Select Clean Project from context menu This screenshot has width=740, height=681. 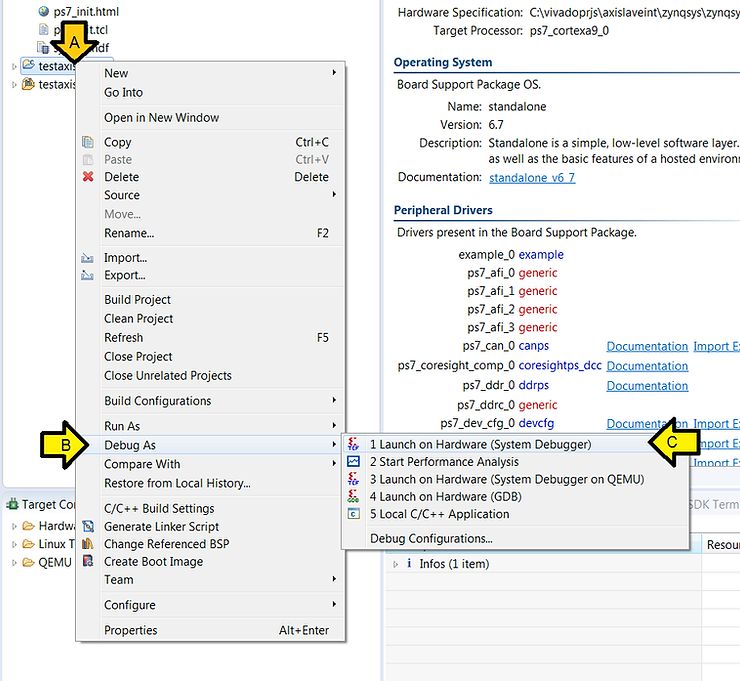pos(210,319)
